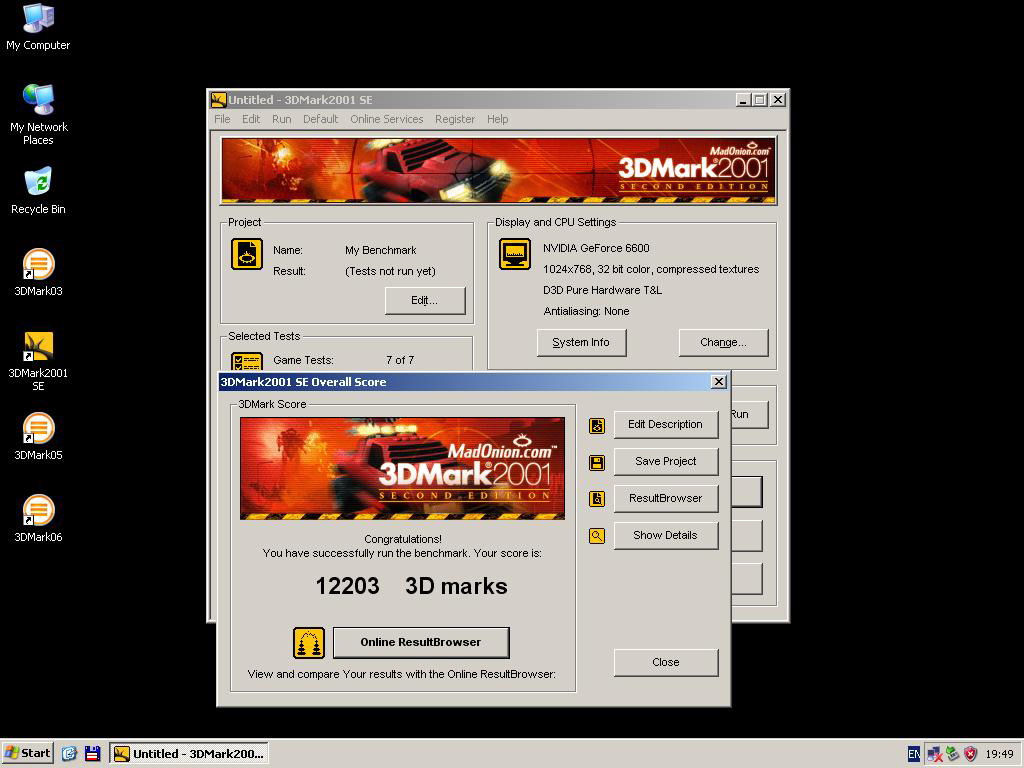Screen dimensions: 1024x768
Task: Click the System Info button
Action: (x=581, y=342)
